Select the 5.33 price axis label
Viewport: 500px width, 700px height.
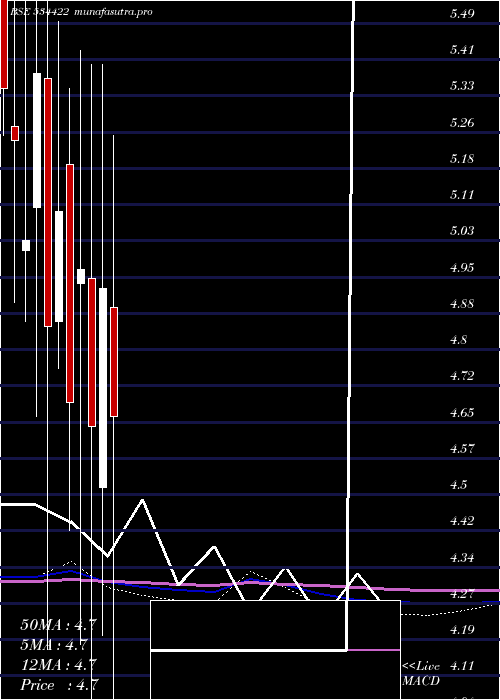point(462,86)
